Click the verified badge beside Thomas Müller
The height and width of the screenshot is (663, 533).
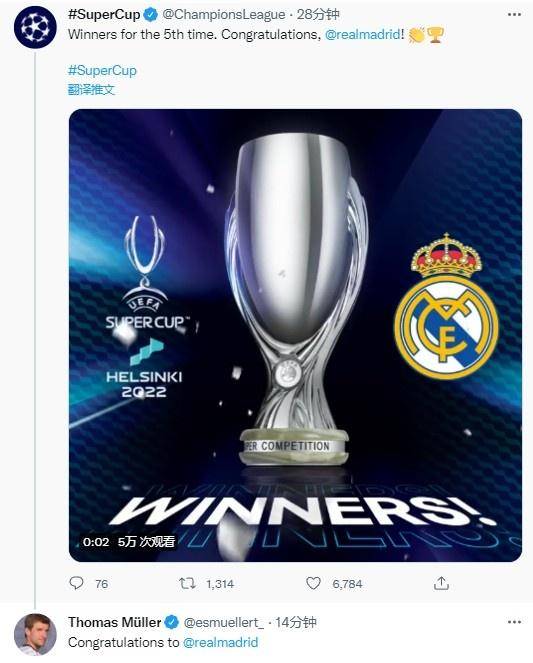tap(172, 622)
